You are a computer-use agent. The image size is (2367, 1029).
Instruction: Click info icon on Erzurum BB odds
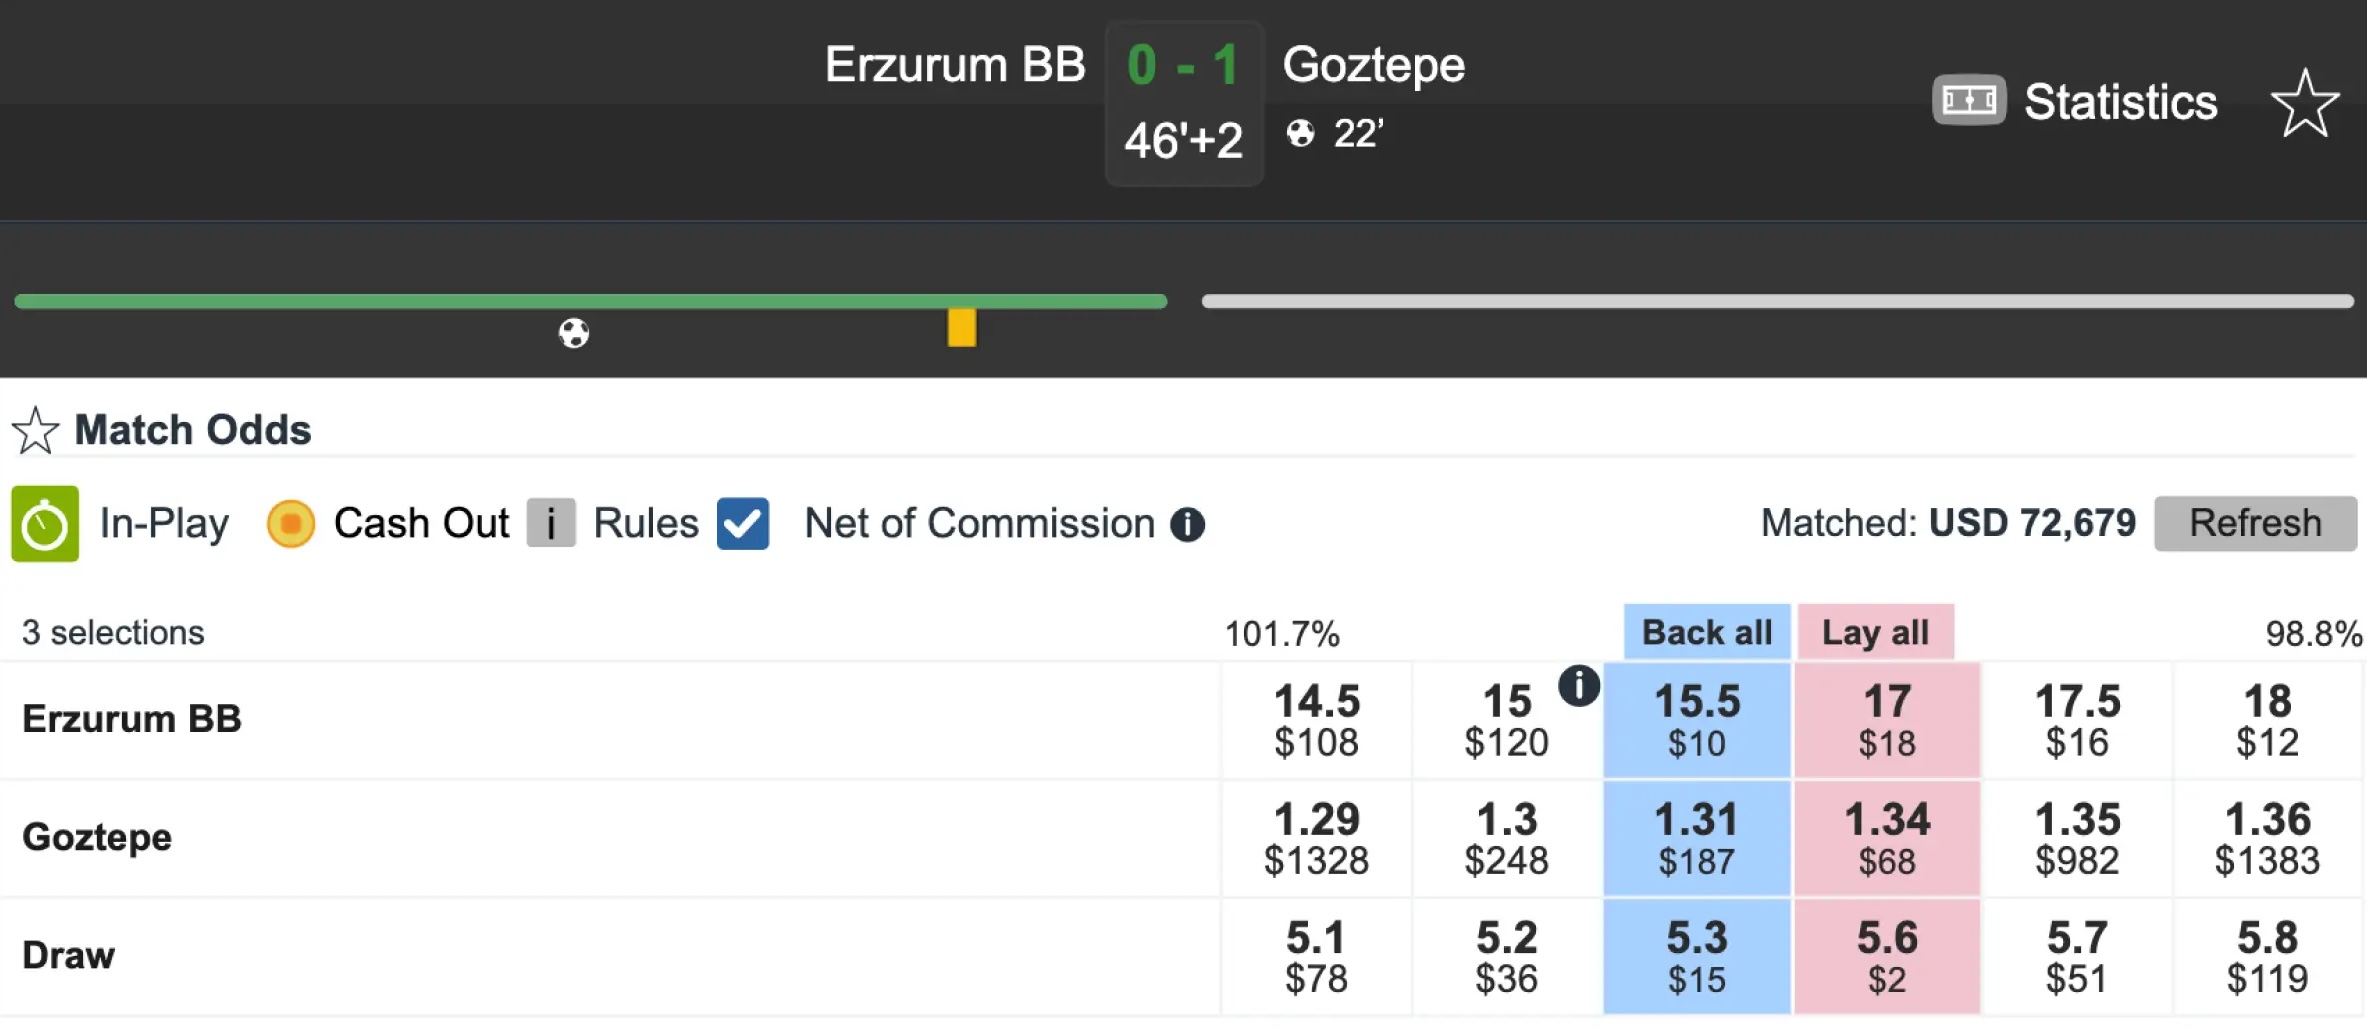[x=1578, y=686]
